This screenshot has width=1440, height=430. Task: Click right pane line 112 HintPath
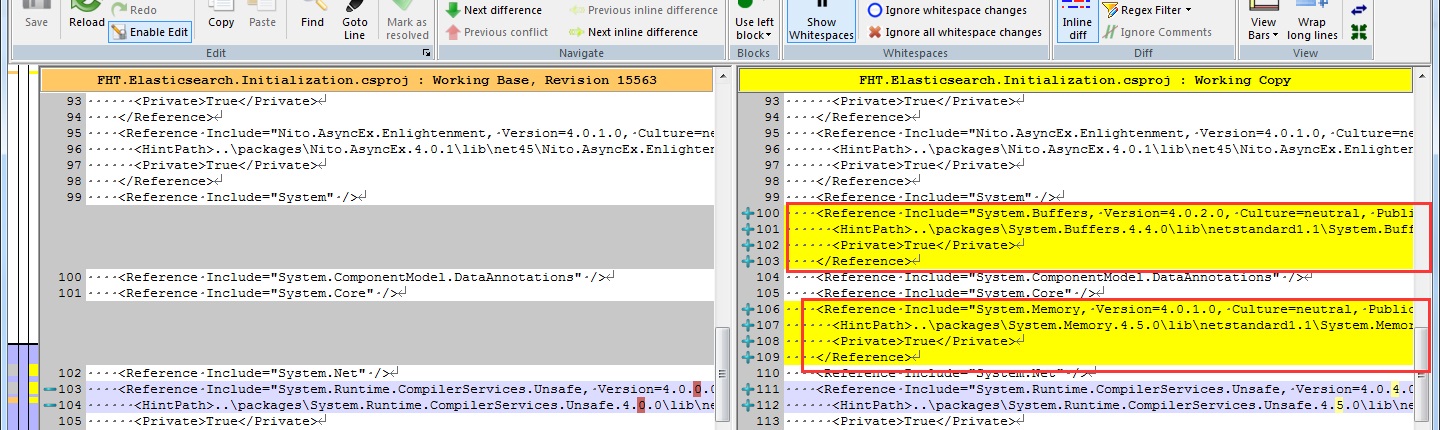[1100, 405]
